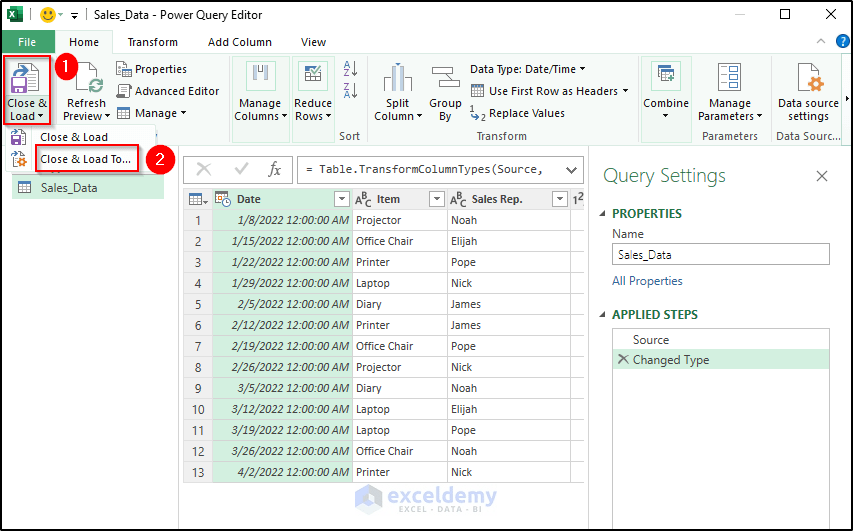Switch to the View tab
This screenshot has height=531, width=853.
(313, 42)
